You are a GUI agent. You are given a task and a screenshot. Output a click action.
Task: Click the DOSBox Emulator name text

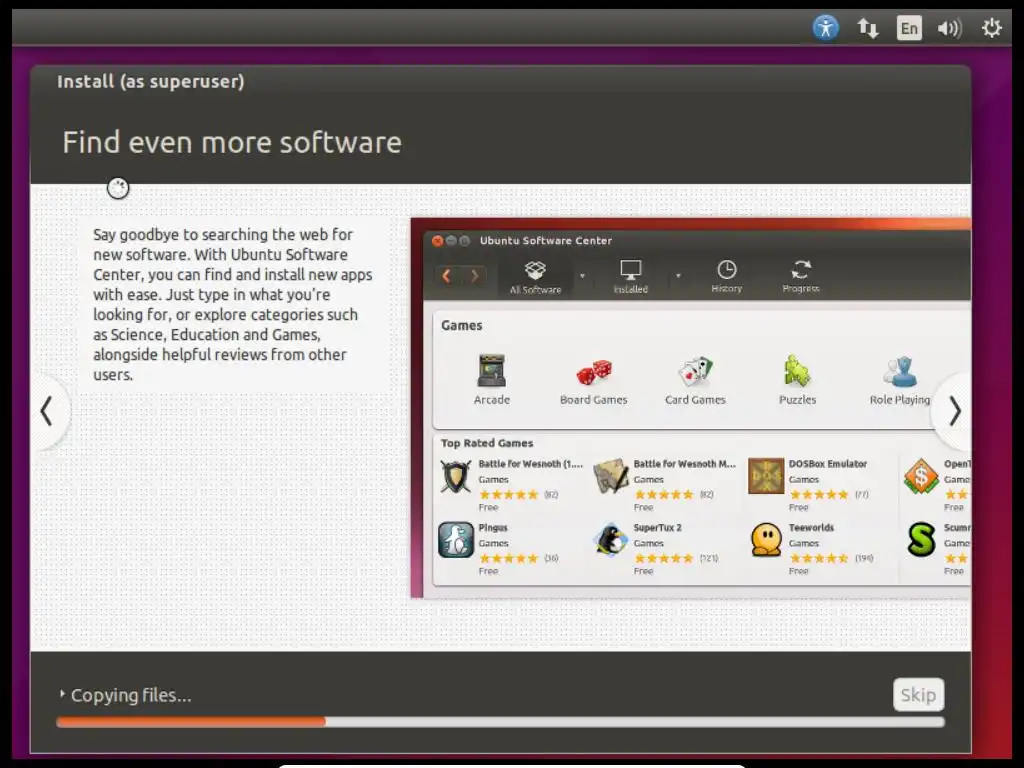coord(827,464)
